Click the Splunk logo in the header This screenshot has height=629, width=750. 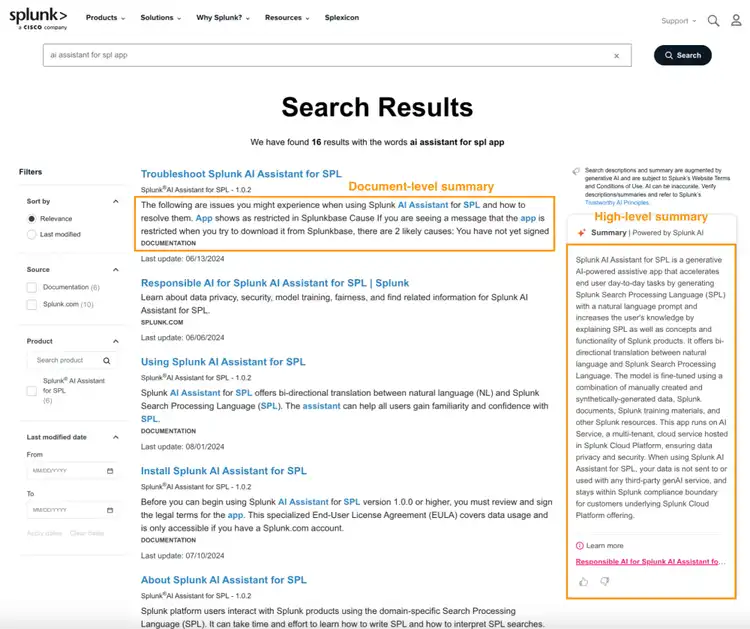coord(40,17)
